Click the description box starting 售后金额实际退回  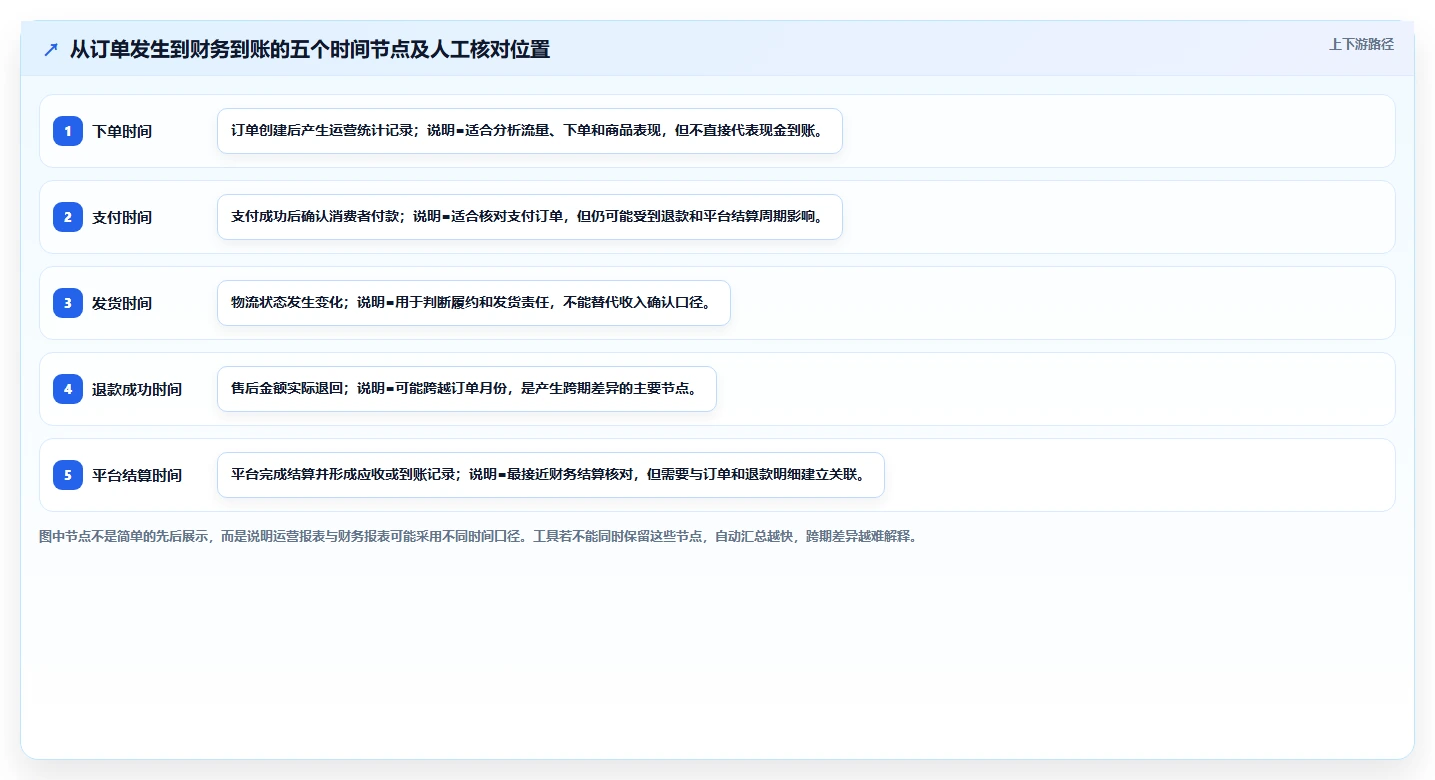click(x=467, y=389)
